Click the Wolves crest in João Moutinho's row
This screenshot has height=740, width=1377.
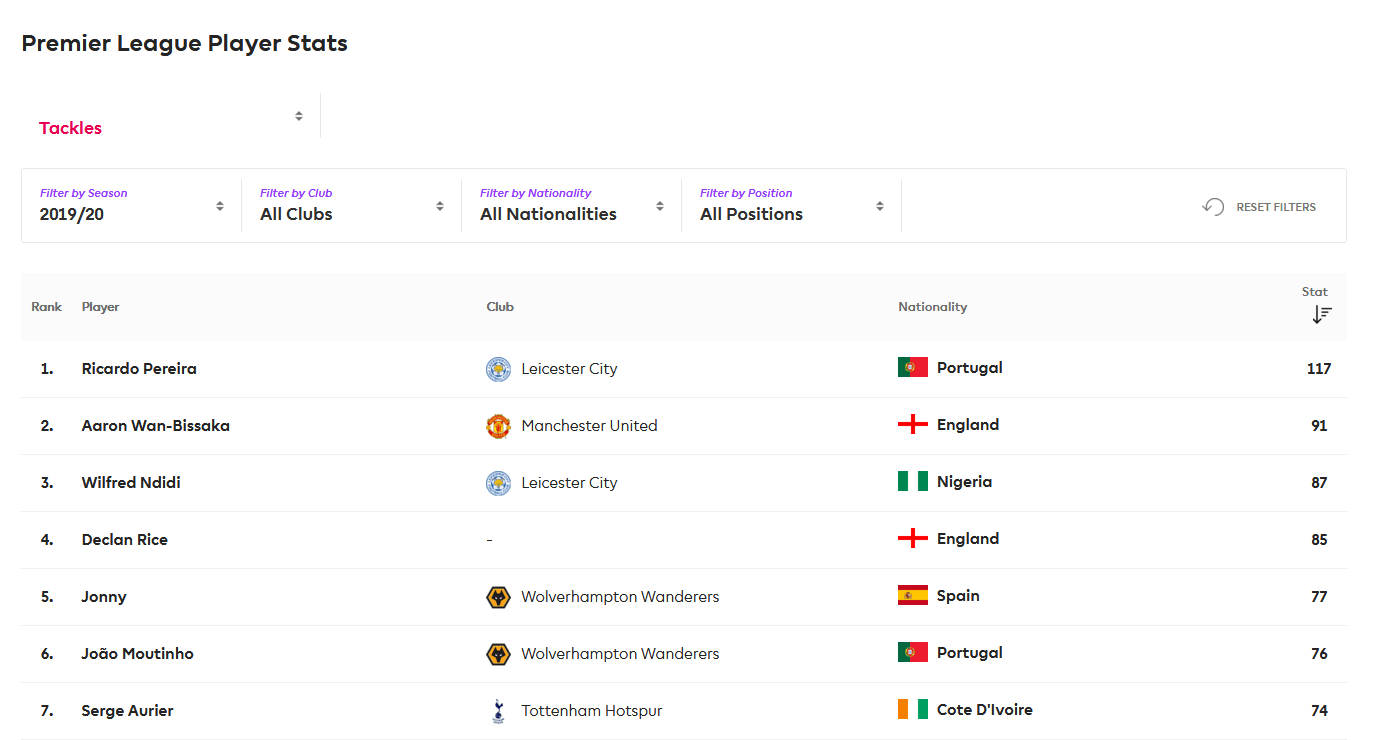(498, 654)
